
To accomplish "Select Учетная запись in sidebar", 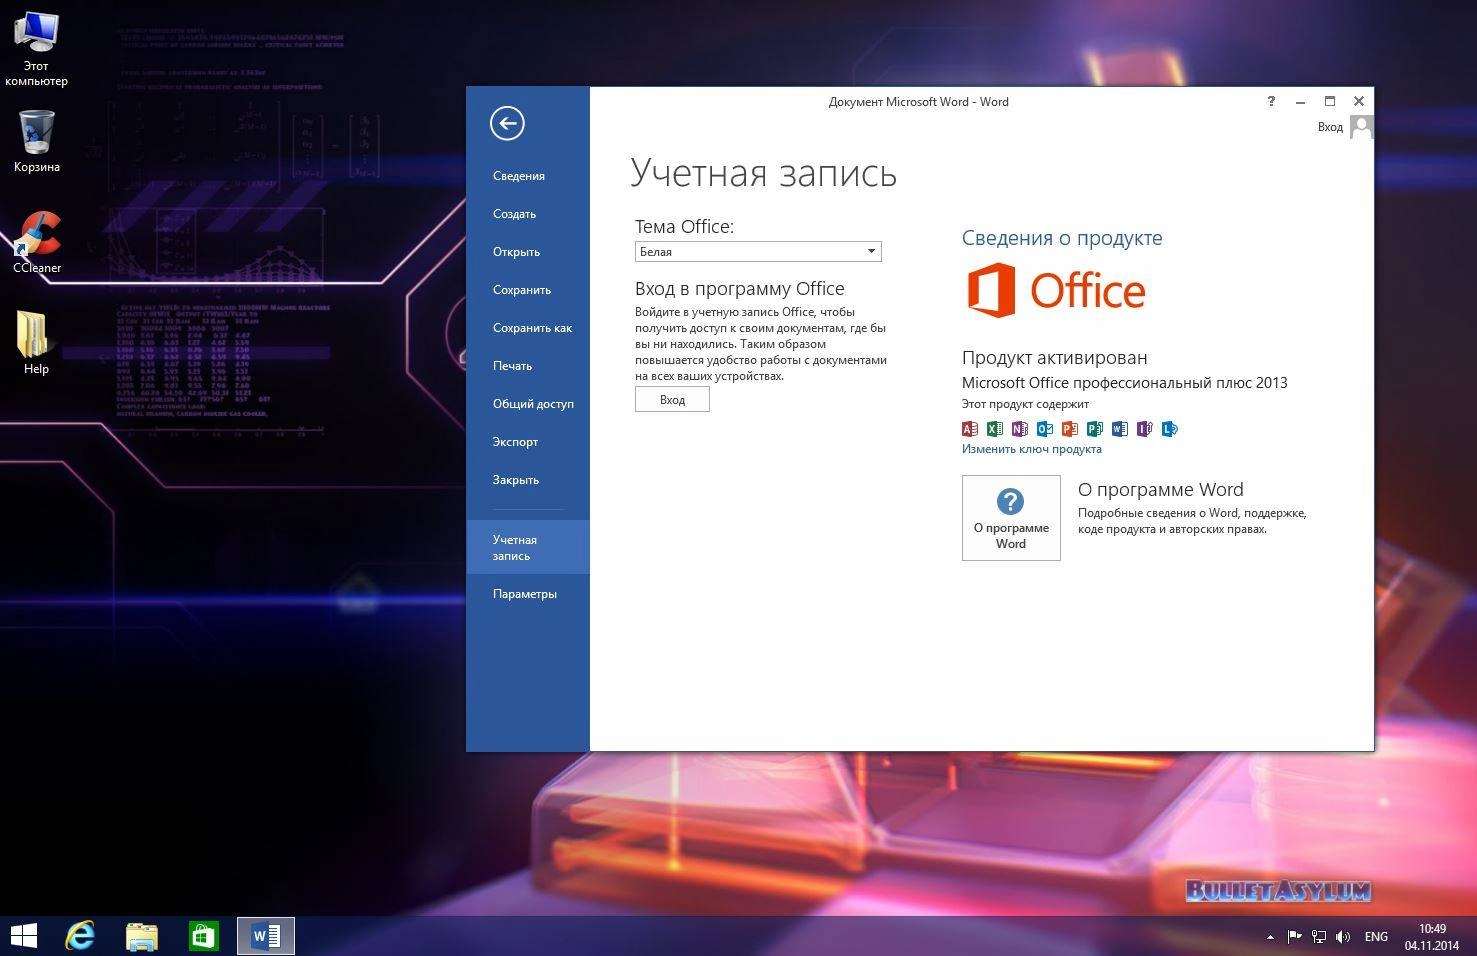I will (528, 547).
